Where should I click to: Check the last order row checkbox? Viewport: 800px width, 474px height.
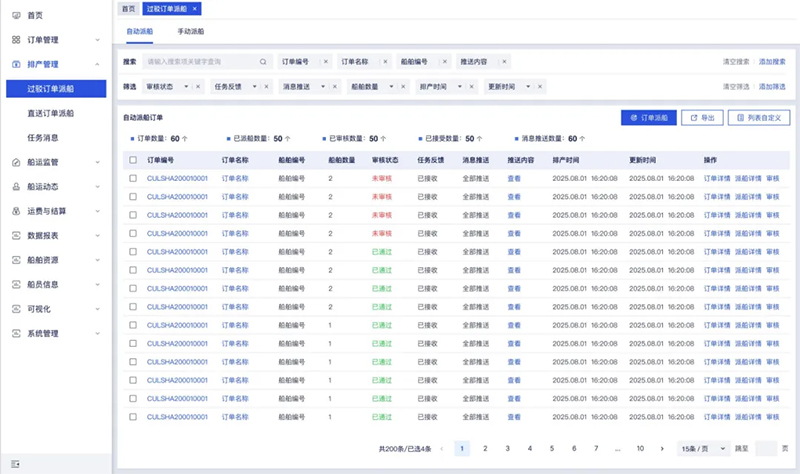coord(133,416)
